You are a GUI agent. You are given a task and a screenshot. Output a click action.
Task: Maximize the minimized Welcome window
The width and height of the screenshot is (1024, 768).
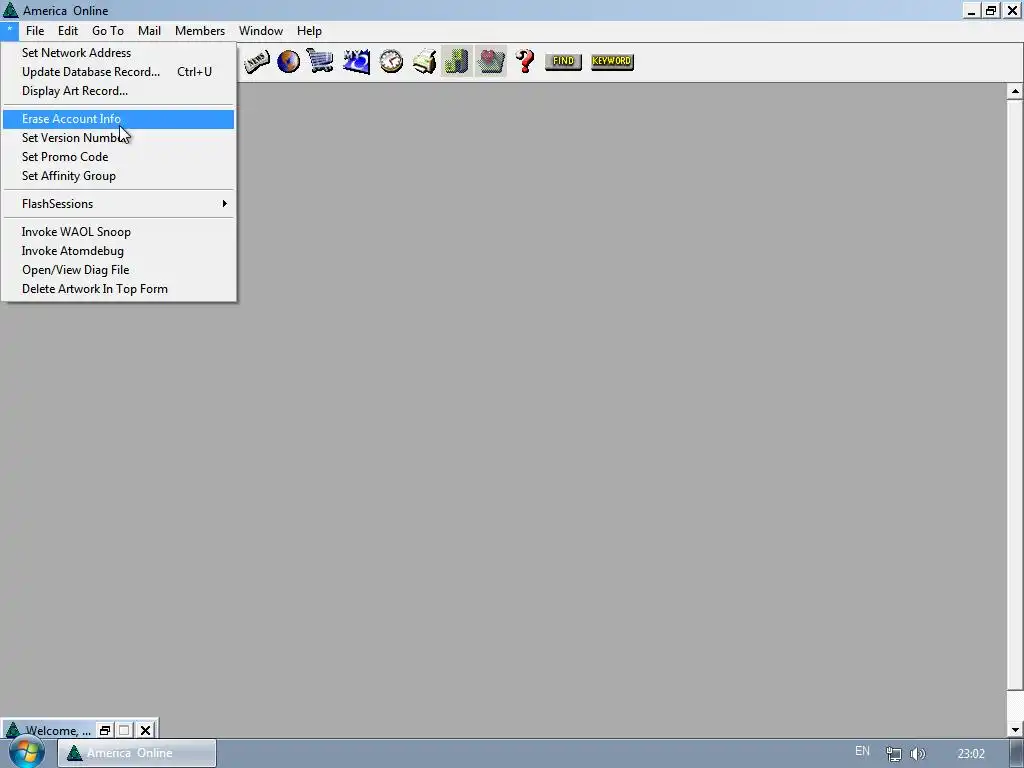pos(124,730)
